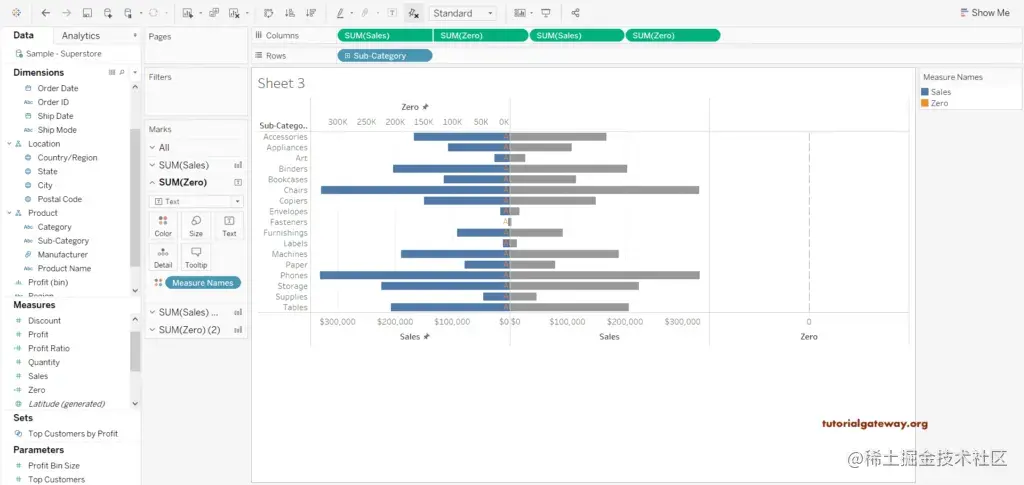
Task: Click the Dimensions search magnifier icon
Action: [121, 72]
